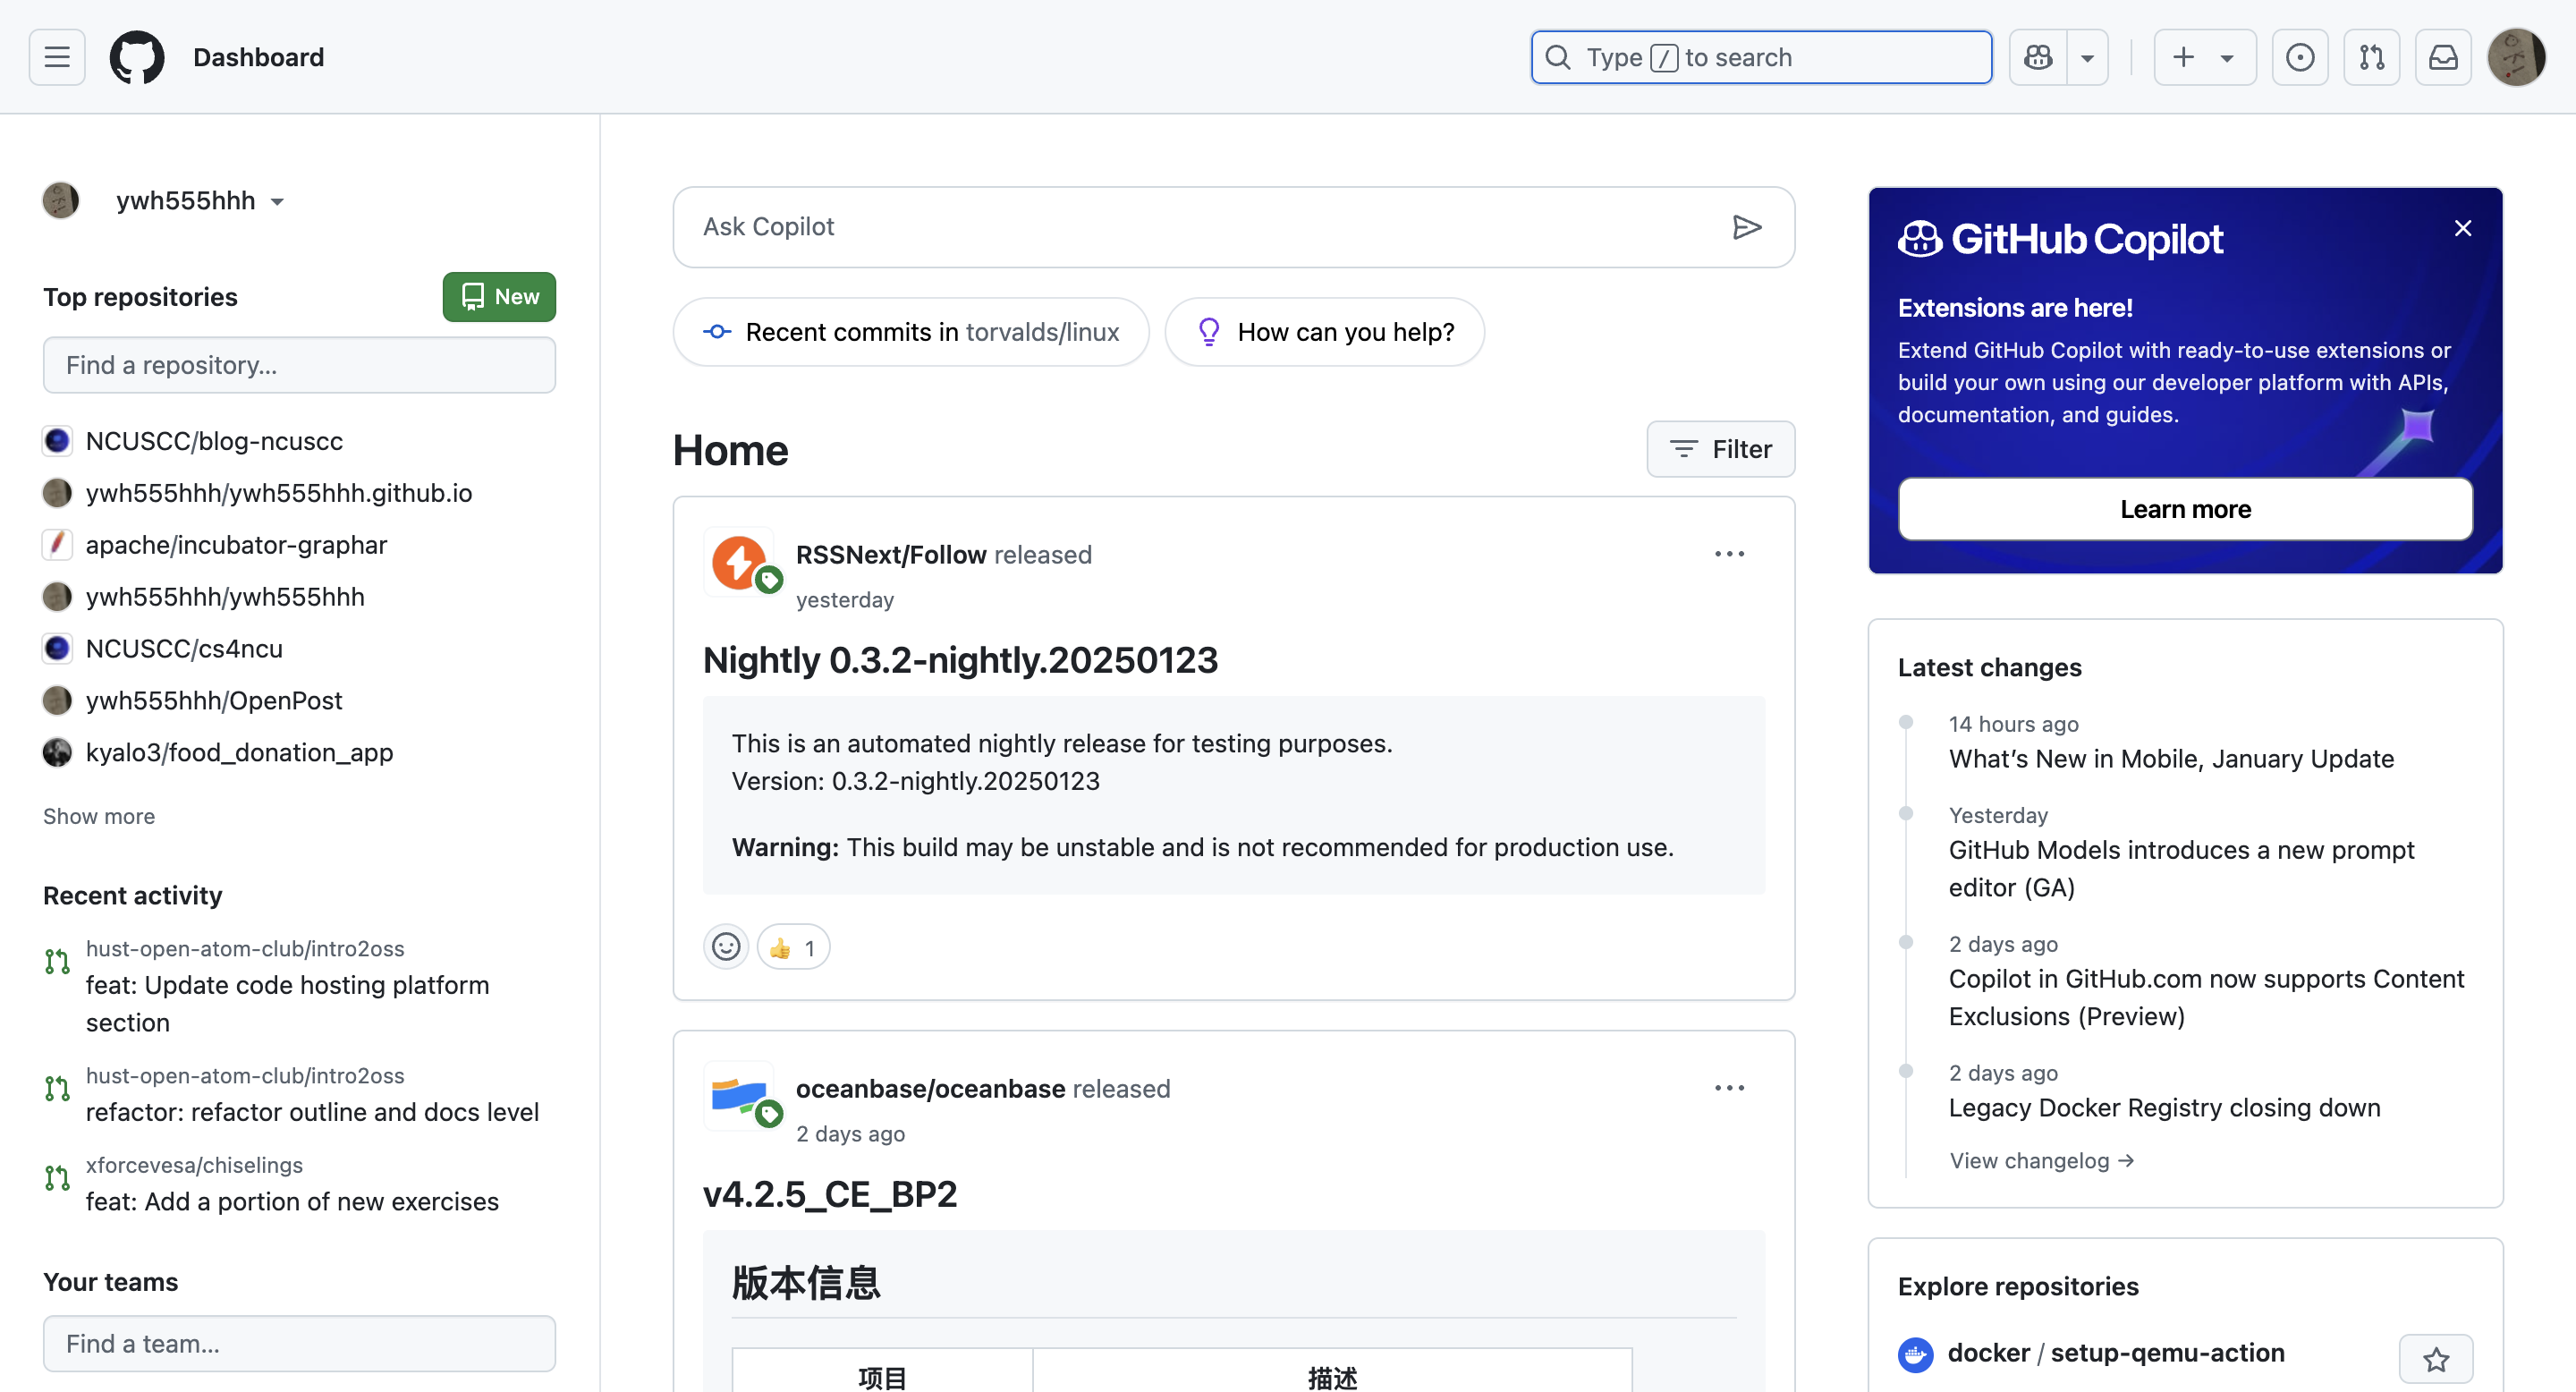The width and height of the screenshot is (2576, 1392).
Task: Open RSSNext/Follow repository link
Action: tap(891, 555)
